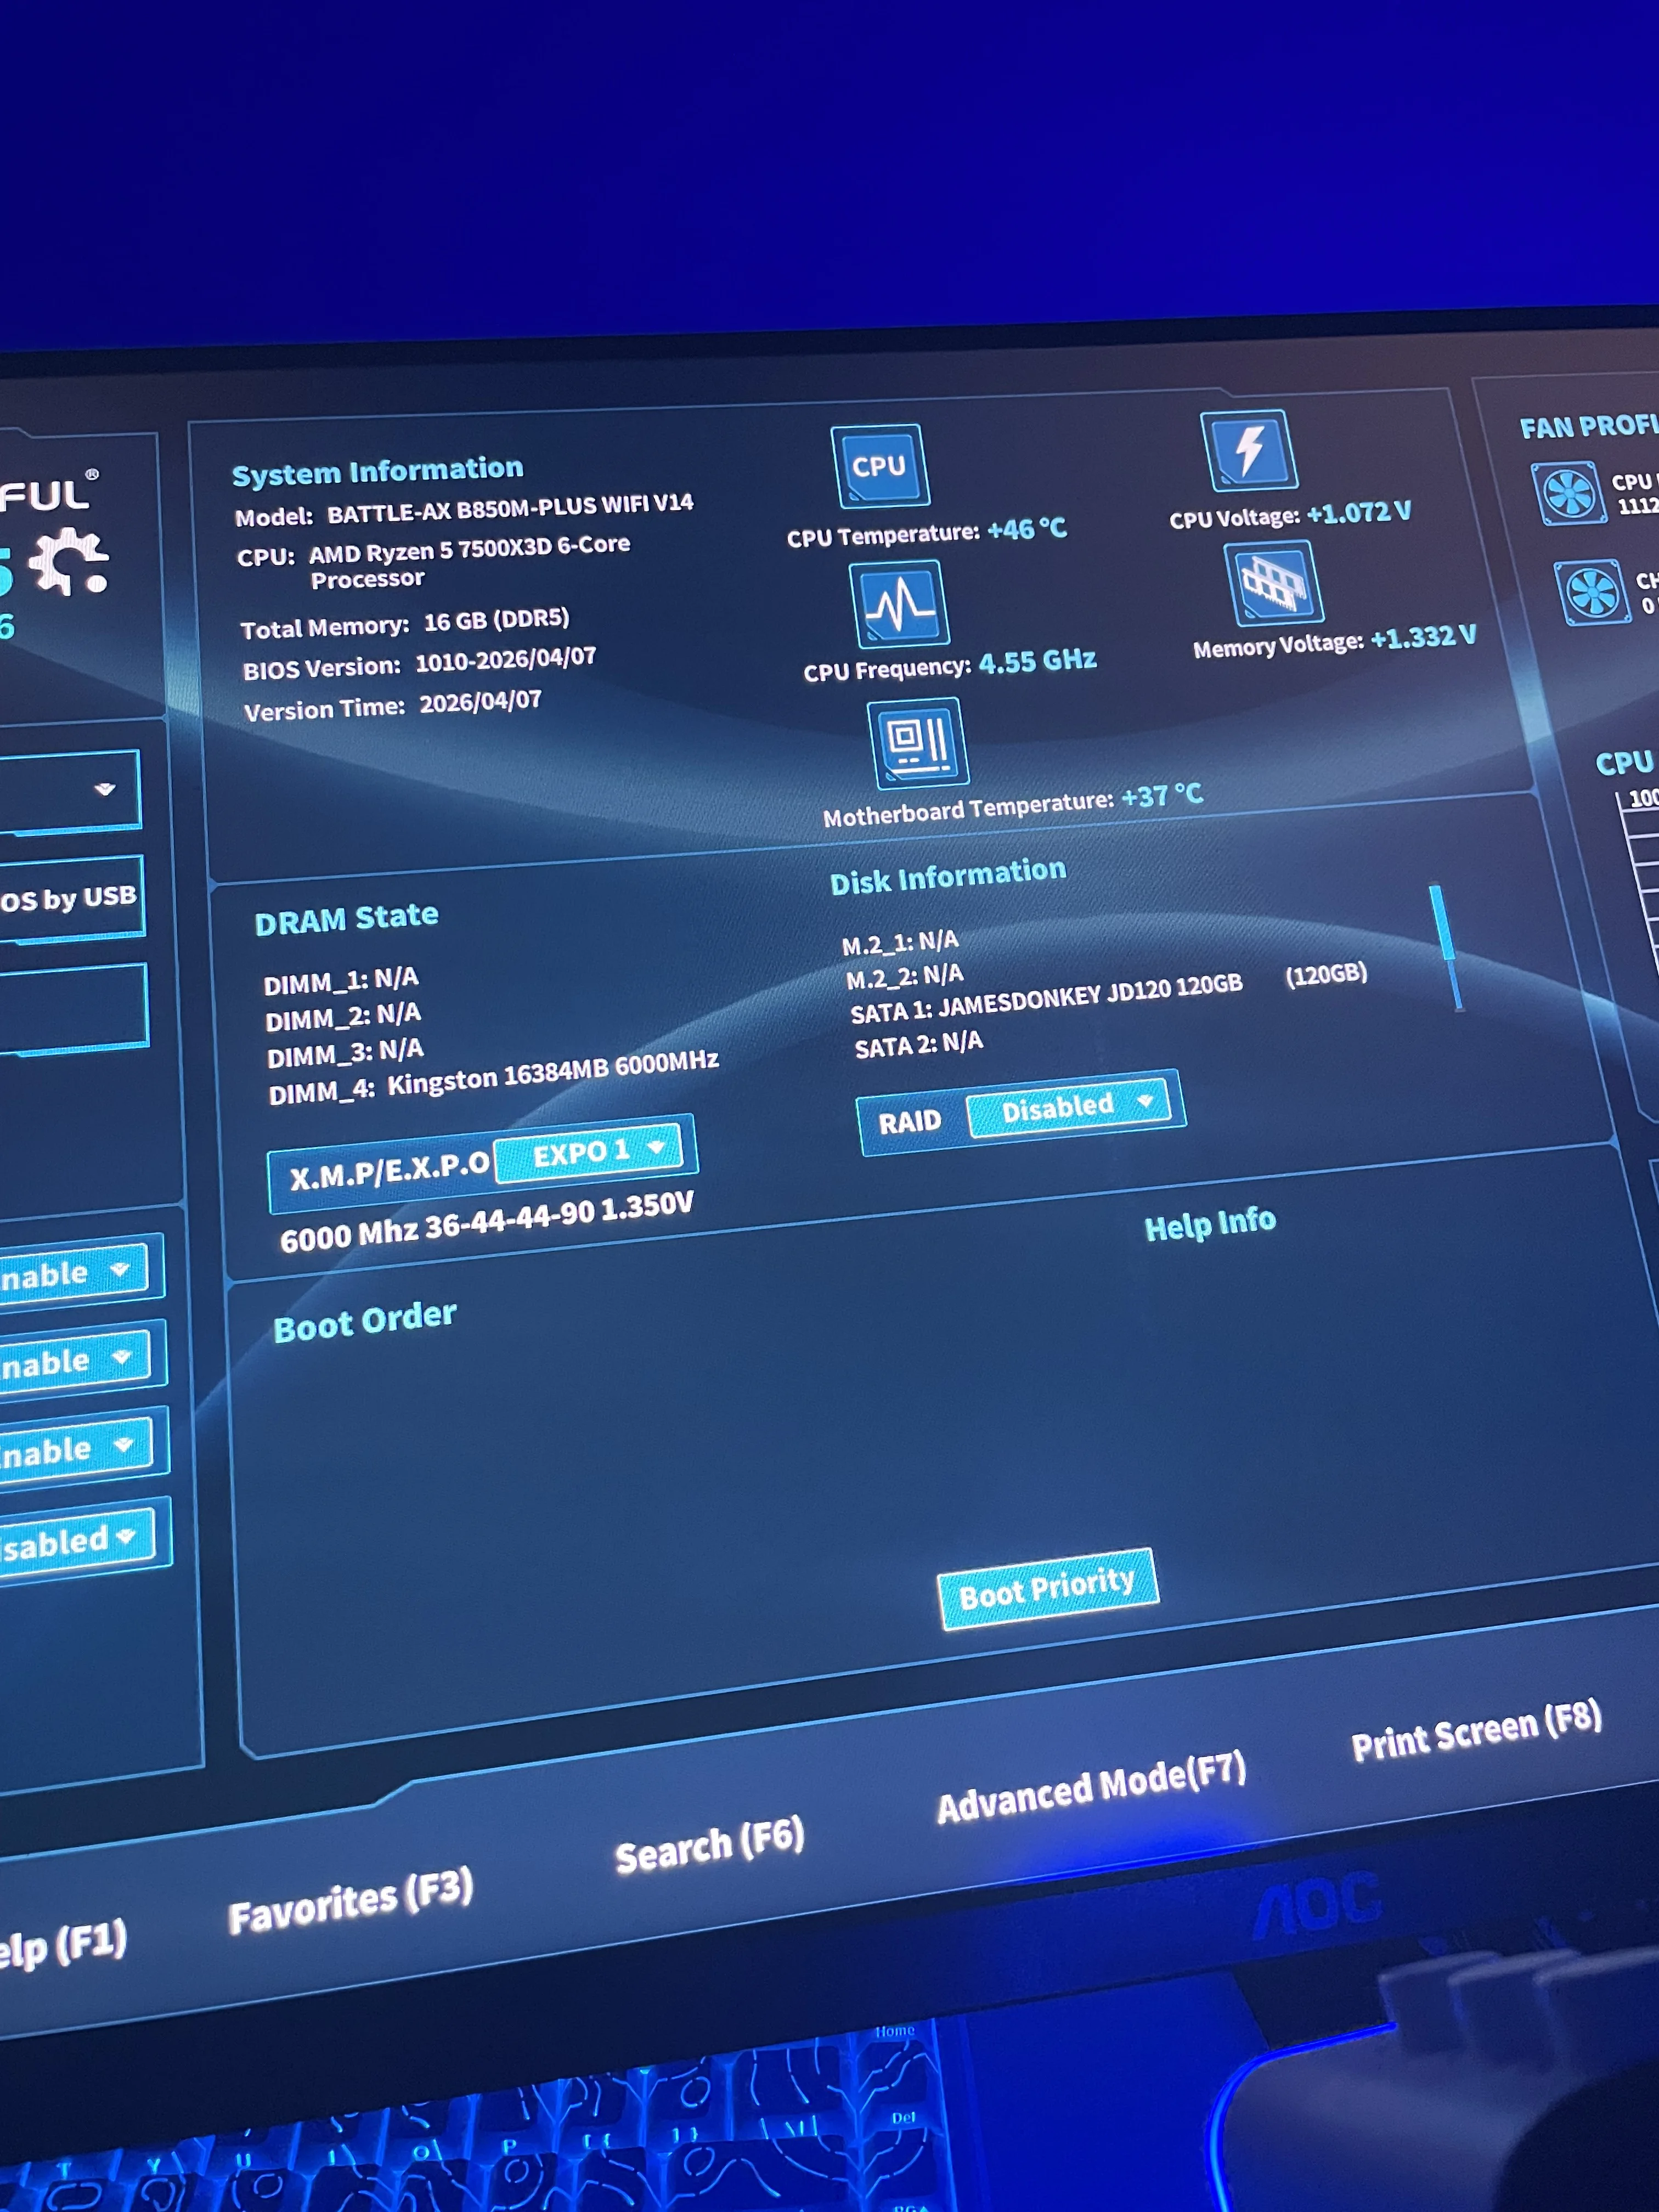Click the Memory Voltage '+1.332 V' reading

(x=1423, y=637)
